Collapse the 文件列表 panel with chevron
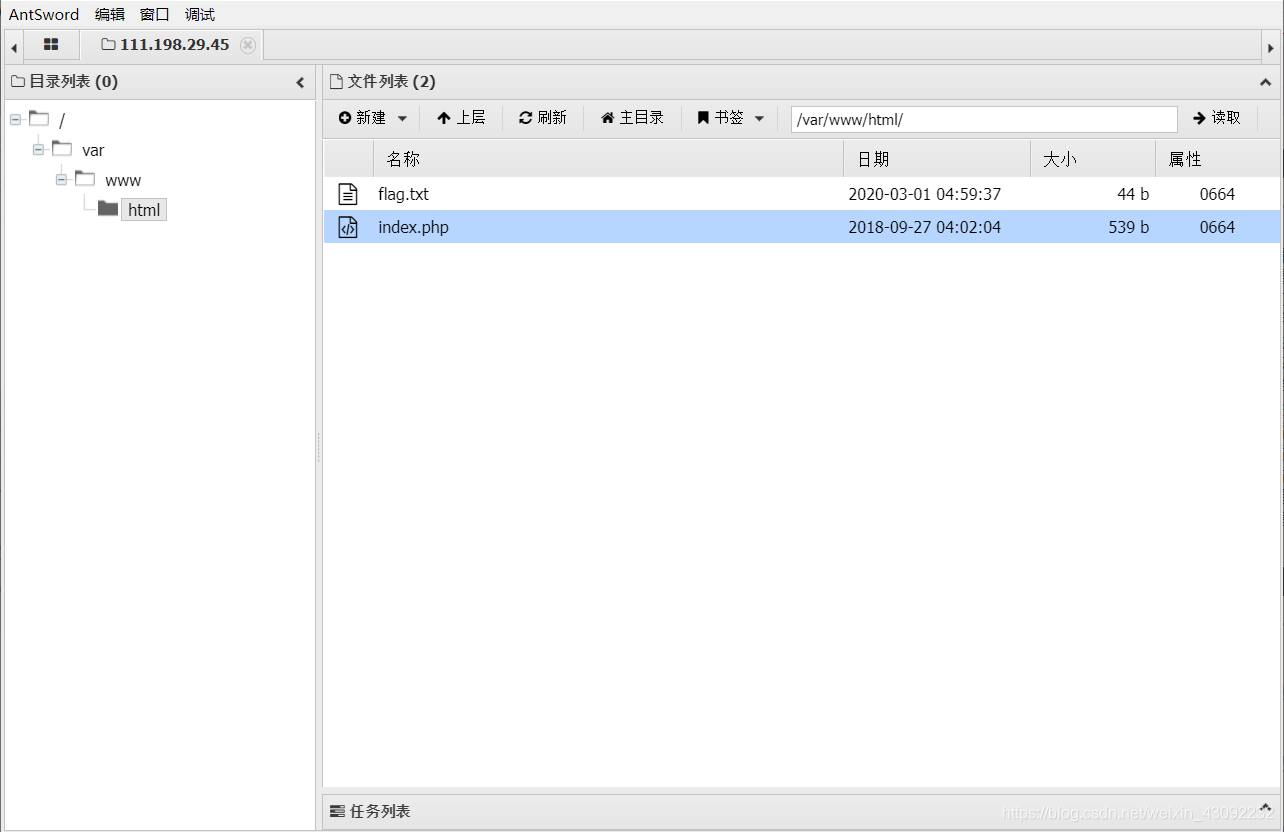The image size is (1284, 832). [1265, 83]
